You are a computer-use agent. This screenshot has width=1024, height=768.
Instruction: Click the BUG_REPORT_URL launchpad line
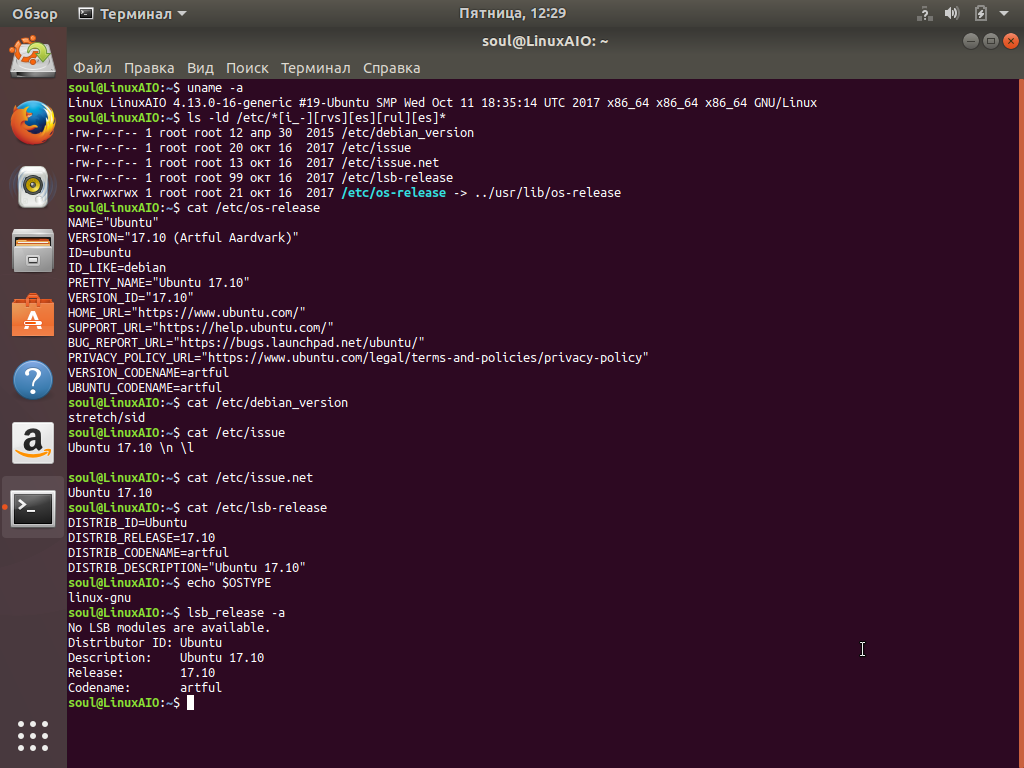pyautogui.click(x=246, y=343)
